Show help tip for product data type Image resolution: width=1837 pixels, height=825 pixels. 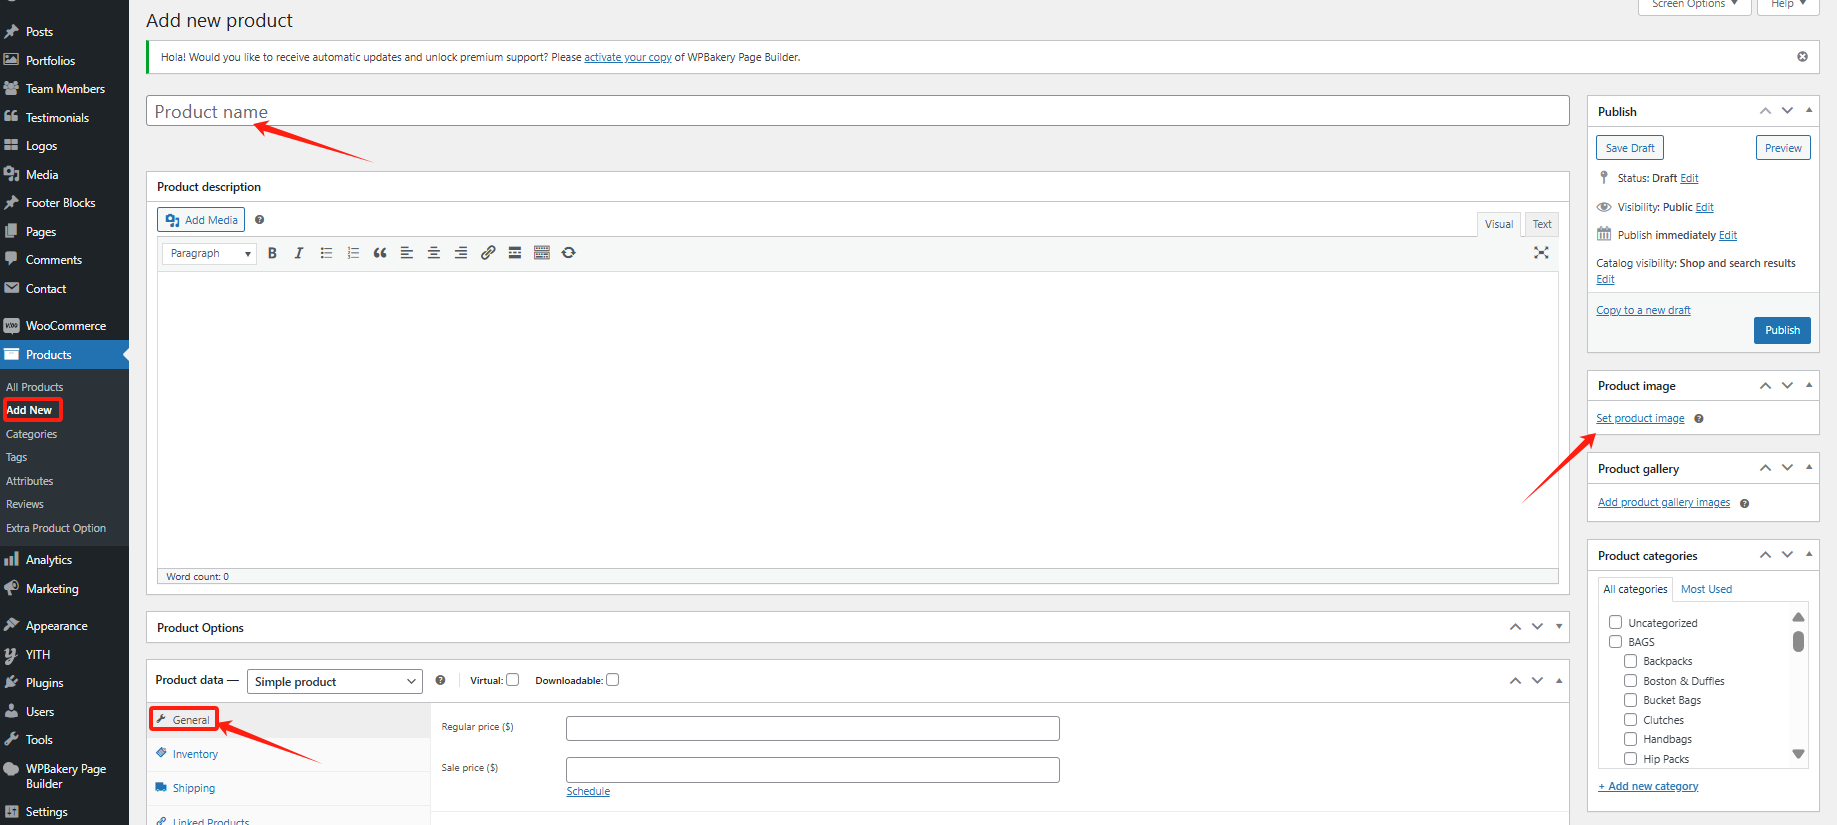(x=440, y=680)
